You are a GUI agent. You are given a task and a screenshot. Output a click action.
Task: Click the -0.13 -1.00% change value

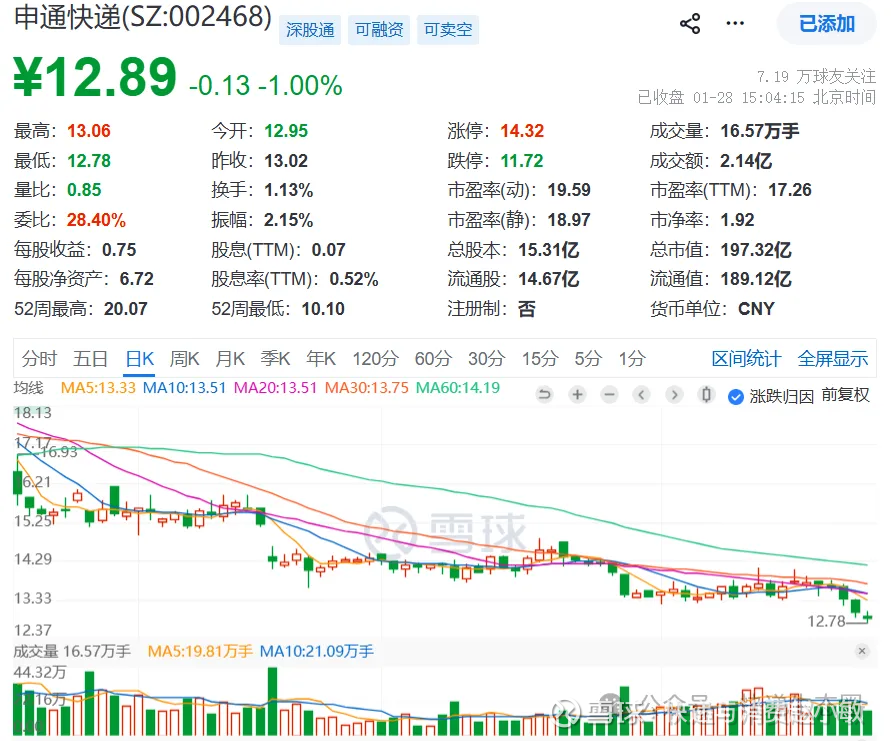[x=265, y=86]
